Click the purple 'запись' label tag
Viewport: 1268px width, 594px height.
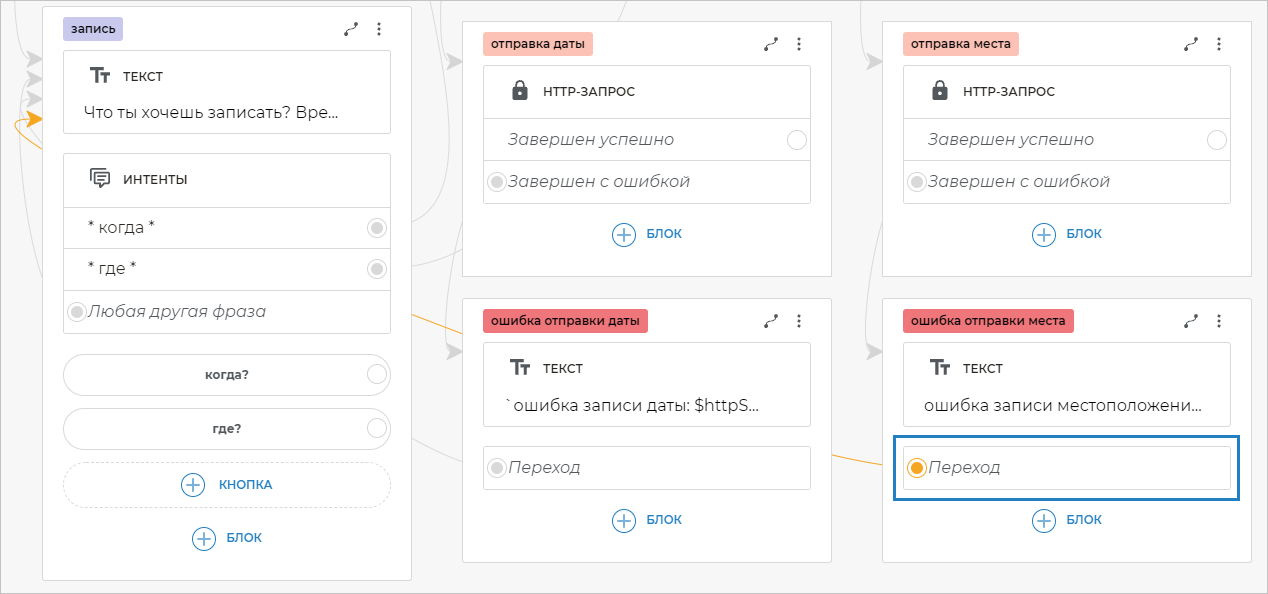92,29
